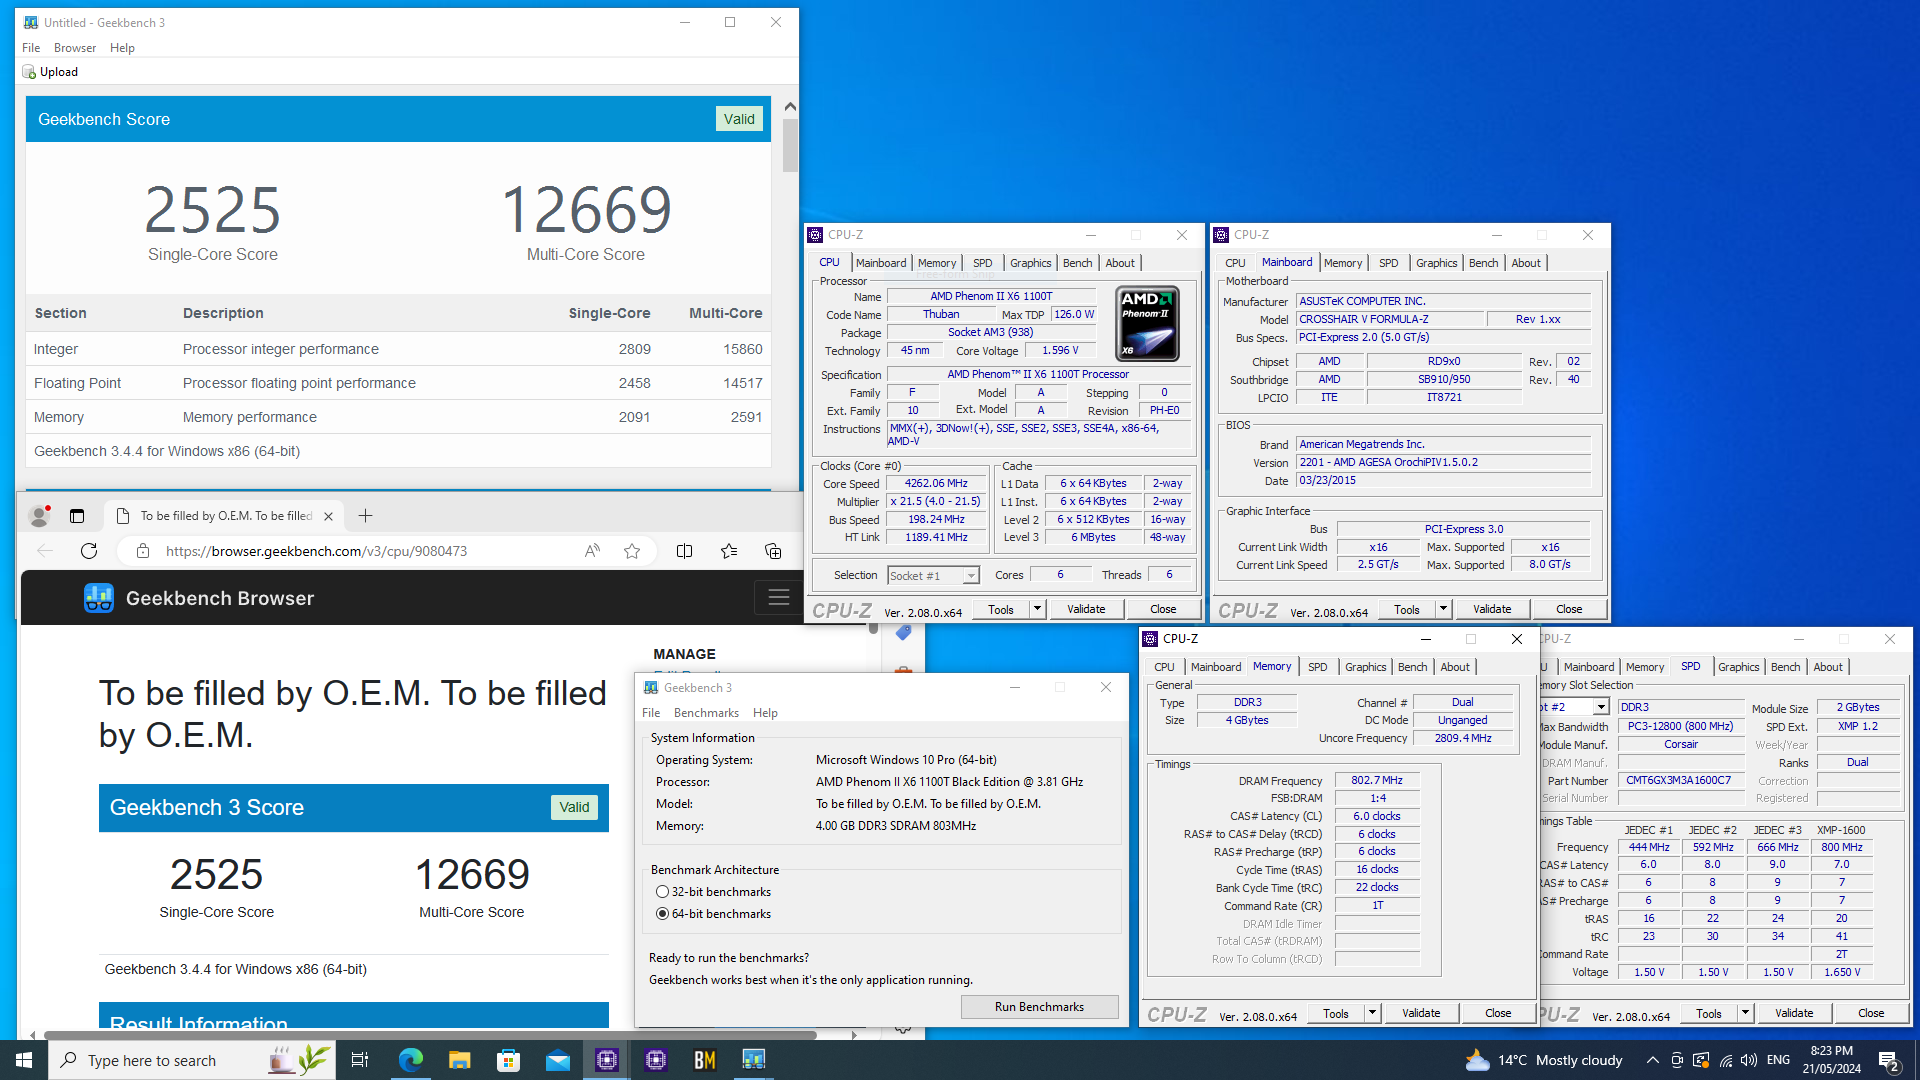Open Help menu in Untitled Geekbench window

click(x=122, y=48)
